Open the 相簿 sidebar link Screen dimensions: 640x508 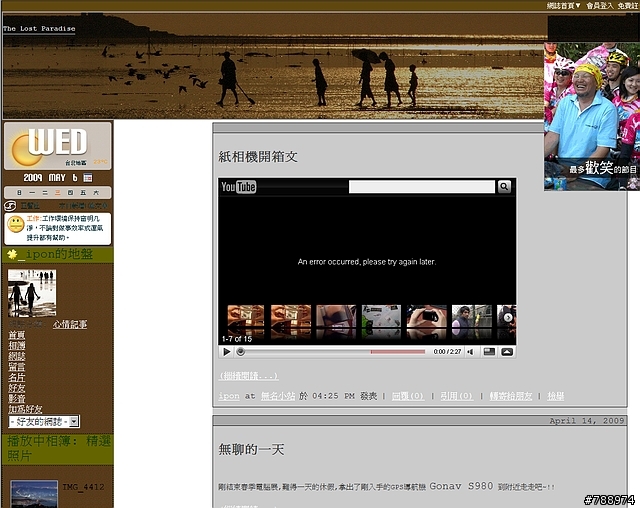pyautogui.click(x=17, y=346)
